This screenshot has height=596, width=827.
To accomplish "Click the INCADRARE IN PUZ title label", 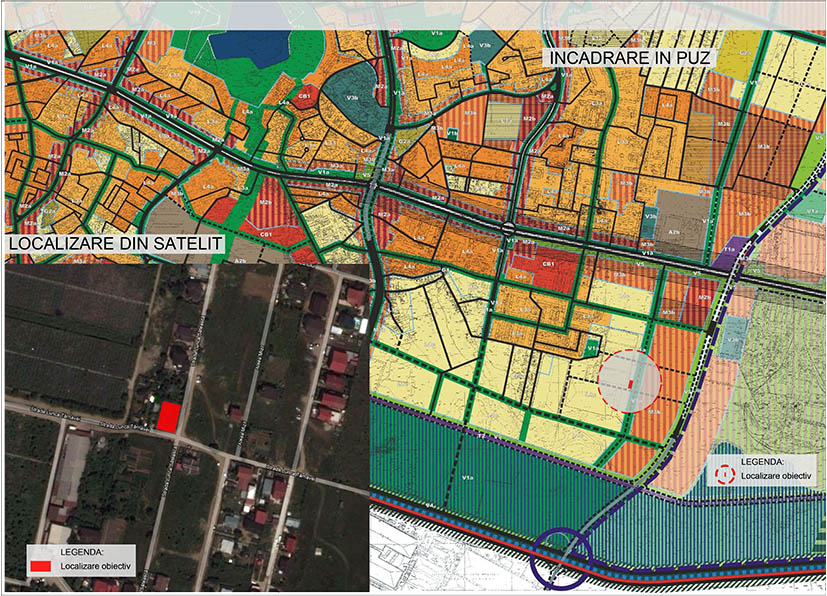I will 630,57.
